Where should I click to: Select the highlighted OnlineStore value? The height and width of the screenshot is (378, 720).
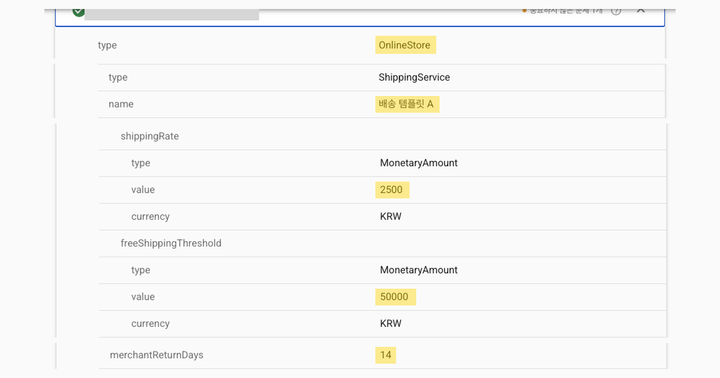(x=405, y=45)
